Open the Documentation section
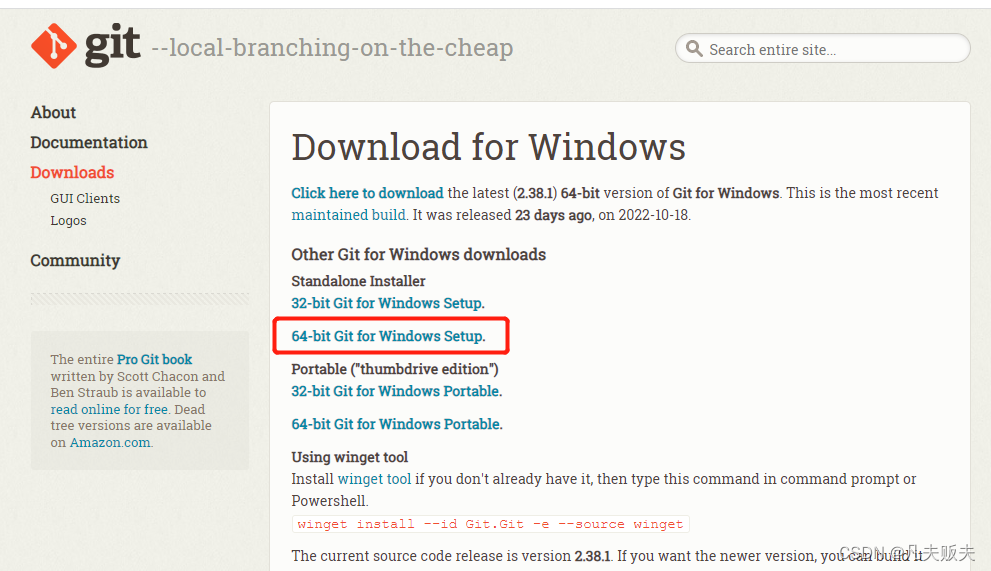The height and width of the screenshot is (571, 991). click(88, 142)
